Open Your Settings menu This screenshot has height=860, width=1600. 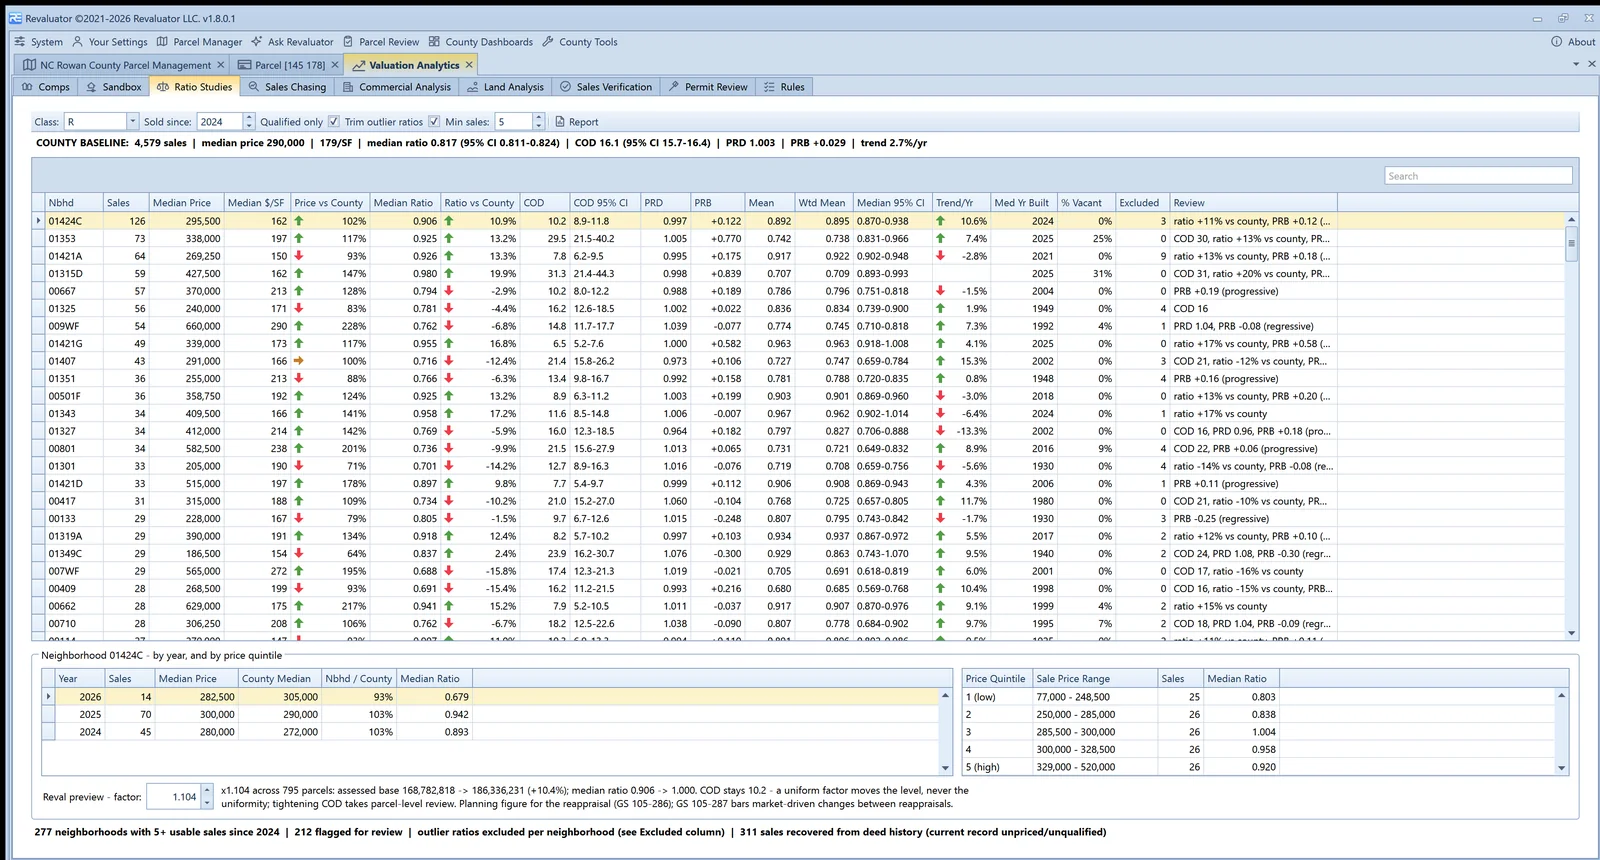(109, 42)
